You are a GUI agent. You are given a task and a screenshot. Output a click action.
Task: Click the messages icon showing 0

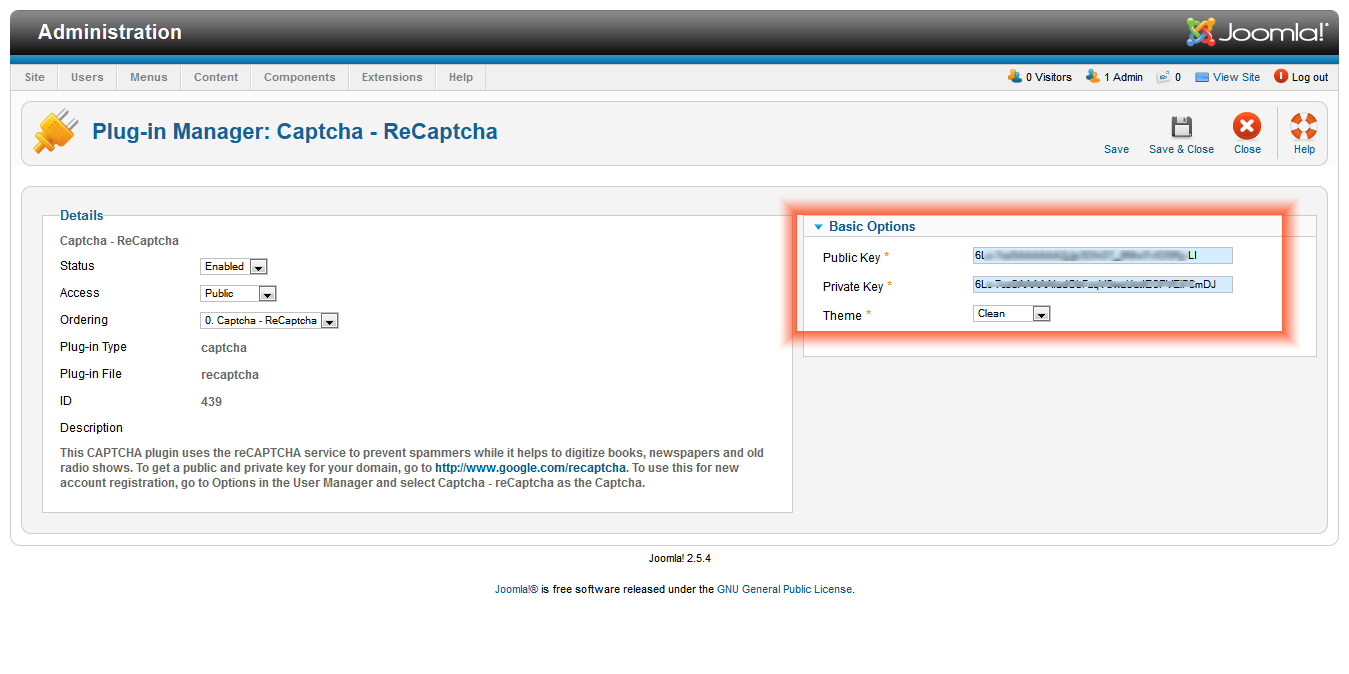click(x=1163, y=77)
